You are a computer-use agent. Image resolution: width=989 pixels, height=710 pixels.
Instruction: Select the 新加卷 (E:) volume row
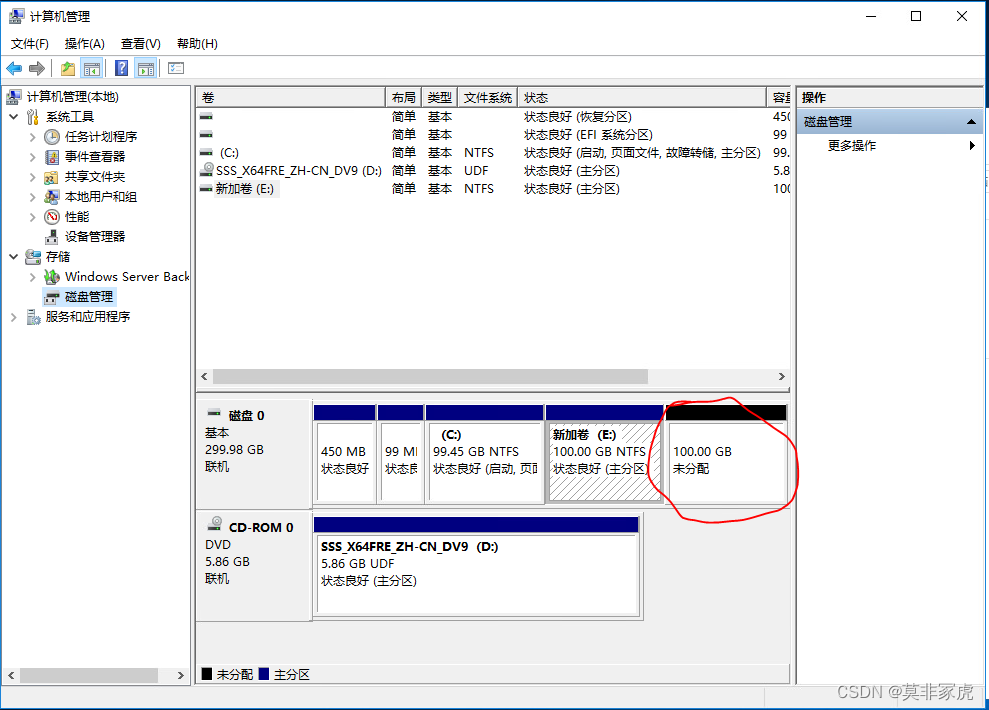[x=493, y=189]
